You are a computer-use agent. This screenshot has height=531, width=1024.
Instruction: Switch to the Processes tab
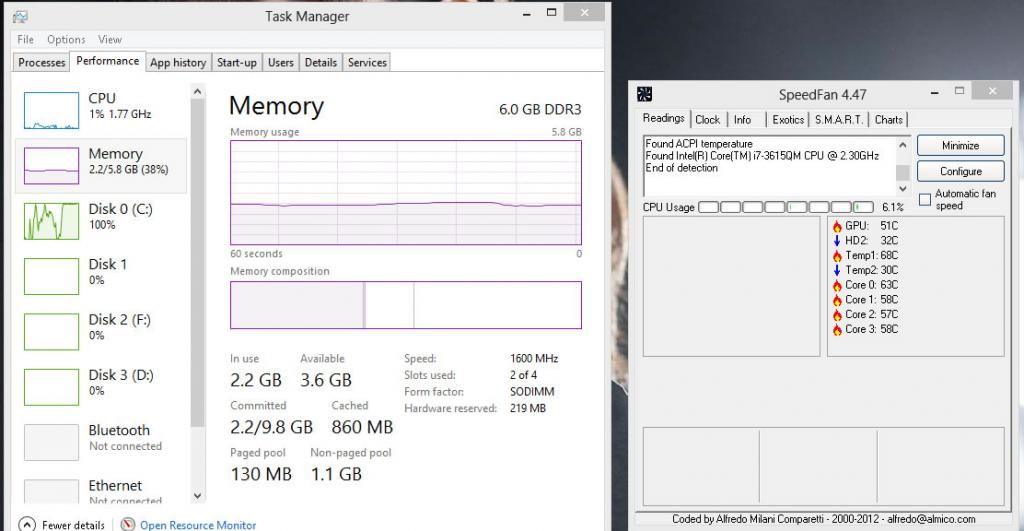pyautogui.click(x=41, y=62)
